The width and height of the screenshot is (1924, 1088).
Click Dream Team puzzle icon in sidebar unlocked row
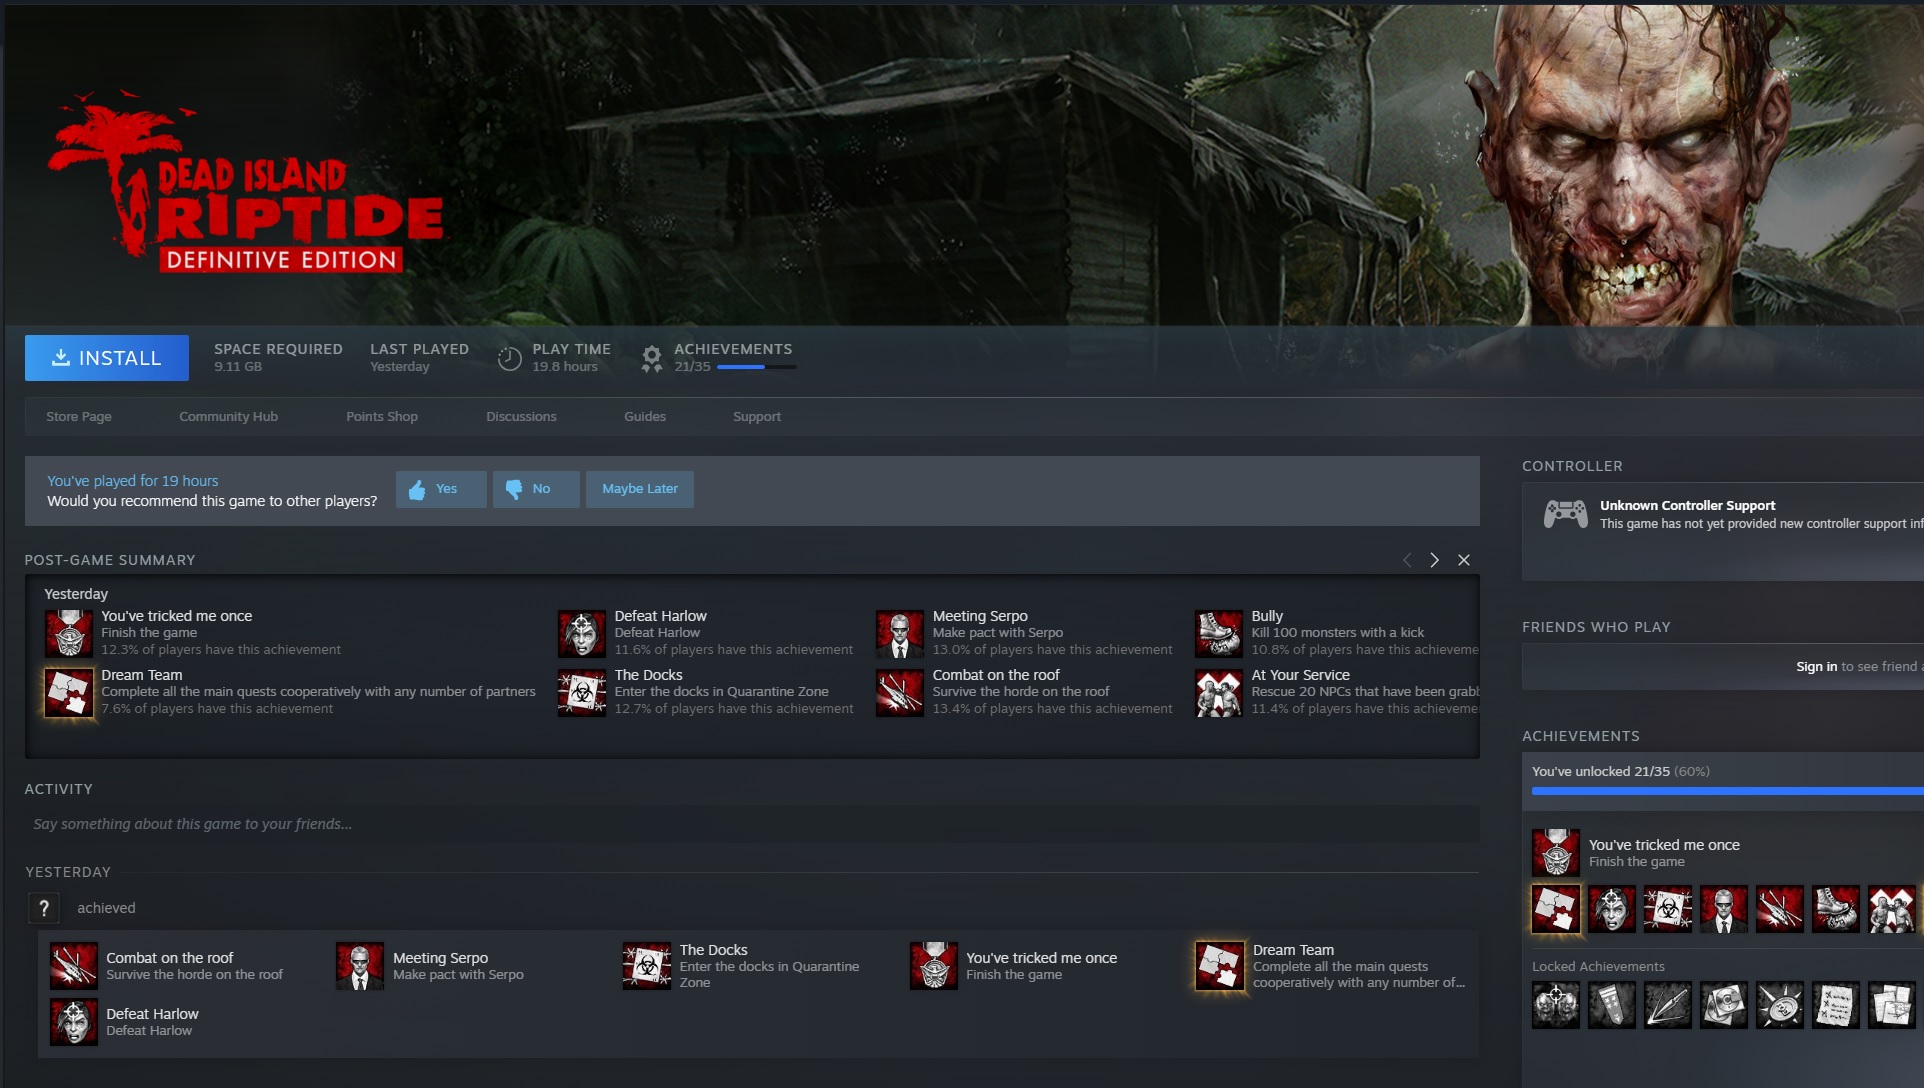(1556, 909)
